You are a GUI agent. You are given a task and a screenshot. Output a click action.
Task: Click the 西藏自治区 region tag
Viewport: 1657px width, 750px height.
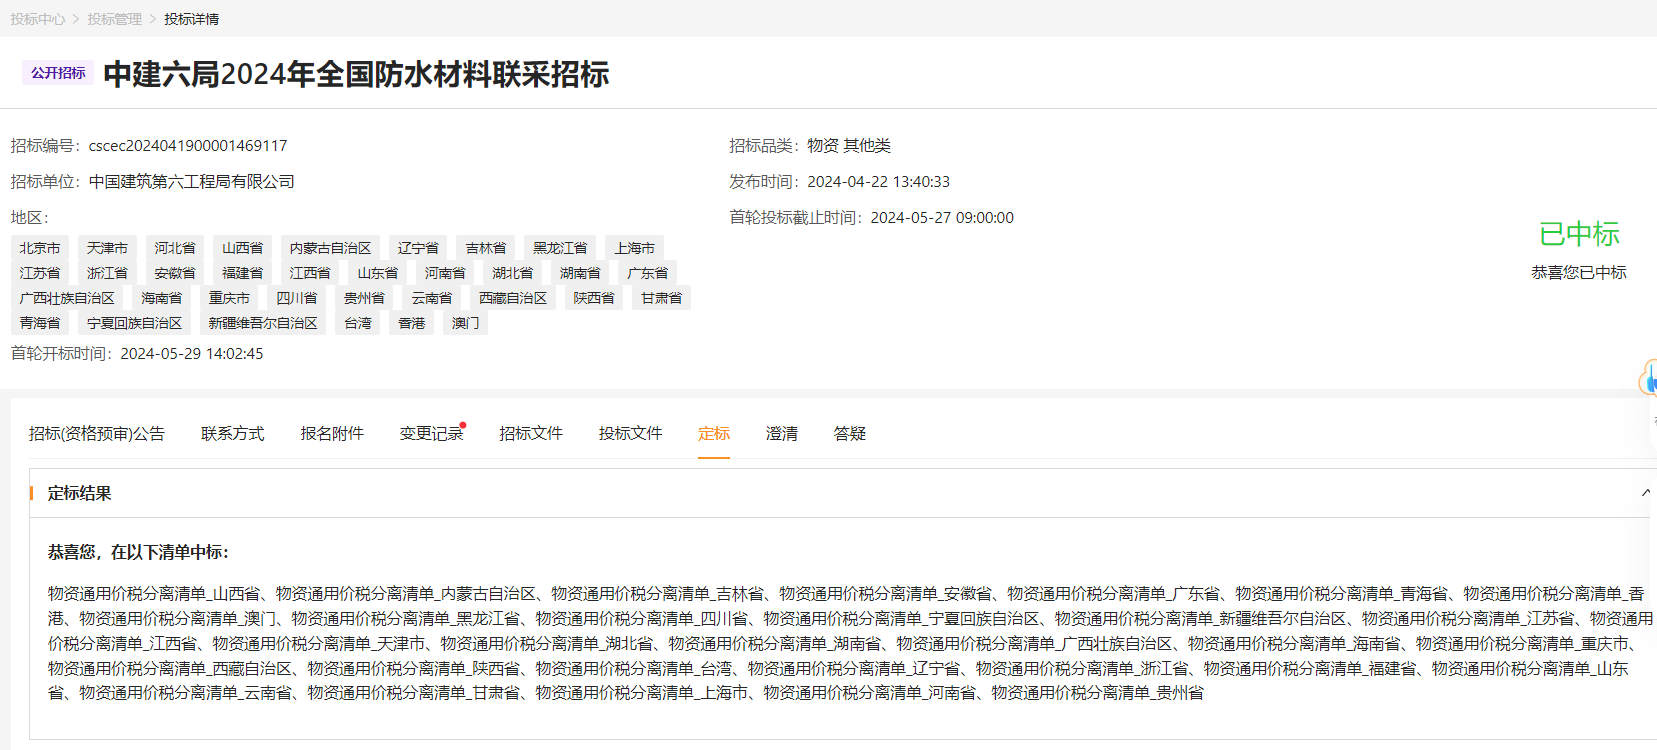coord(513,298)
